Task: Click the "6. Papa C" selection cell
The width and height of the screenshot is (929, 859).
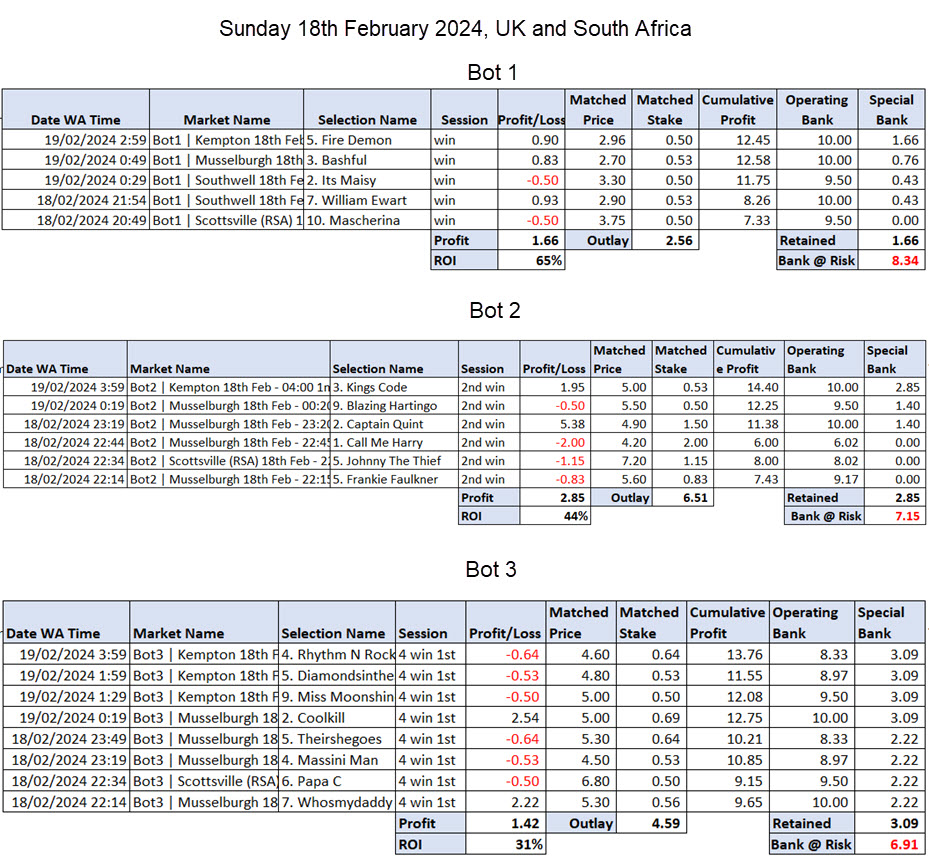Action: (337, 782)
